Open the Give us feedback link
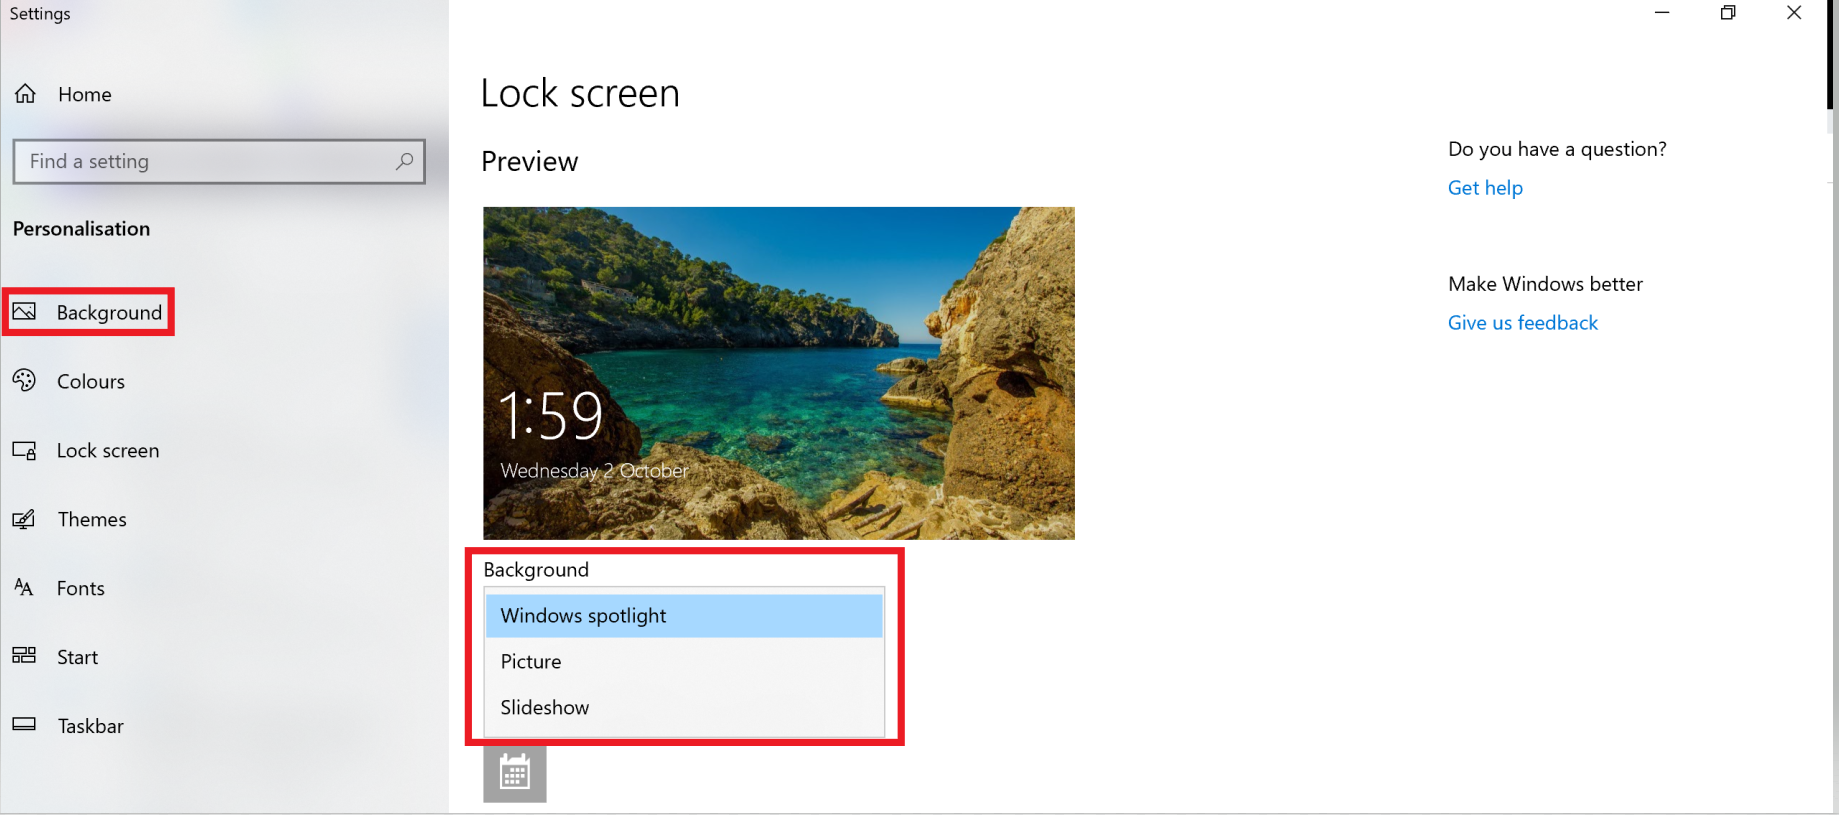The height and width of the screenshot is (815, 1839). pyautogui.click(x=1523, y=323)
